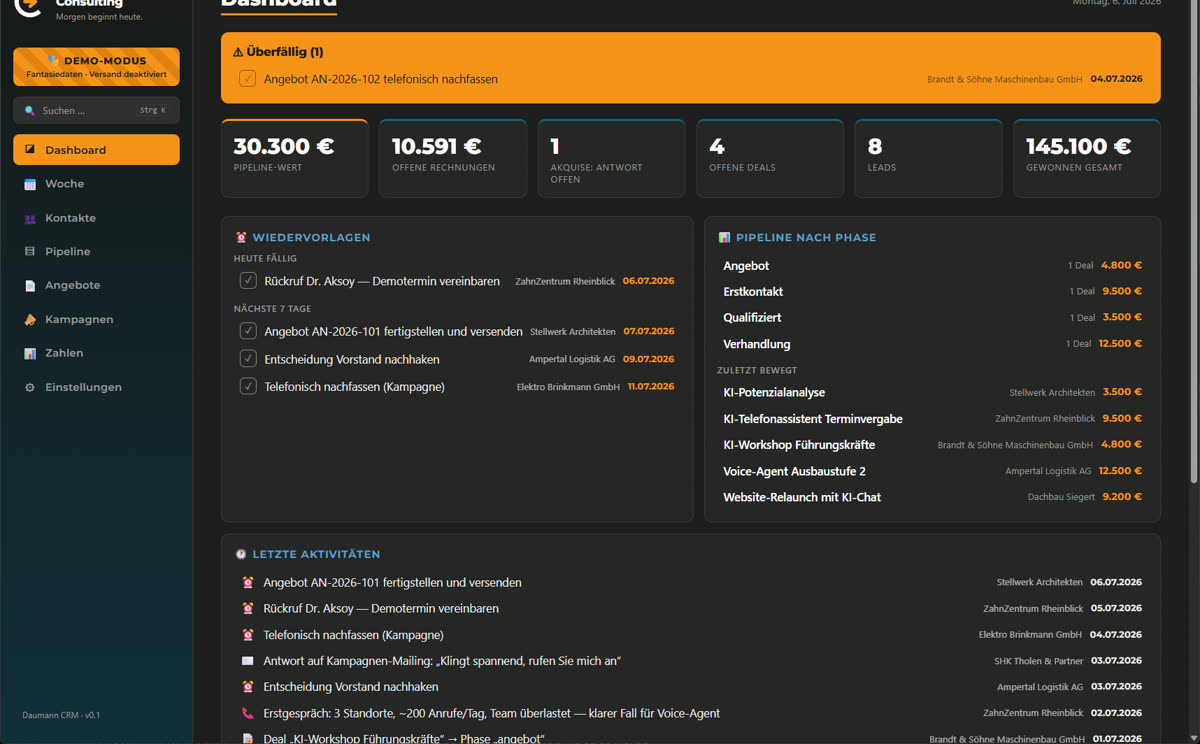This screenshot has width=1200, height=744.
Task: Click the Dashboard sidebar icon
Action: point(30,150)
